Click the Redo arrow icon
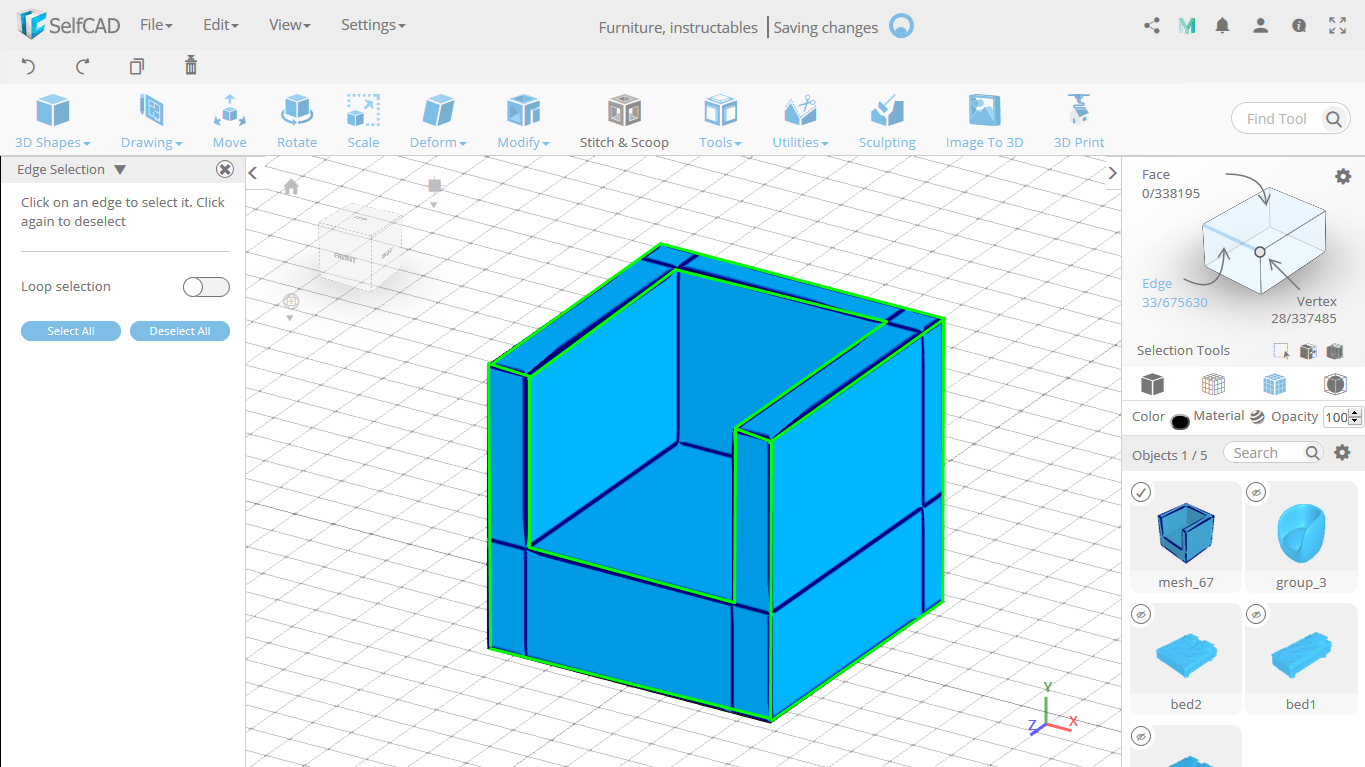Screen dimensions: 1365x767 click(83, 66)
